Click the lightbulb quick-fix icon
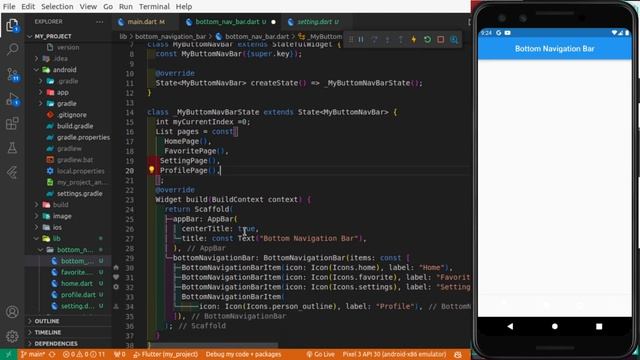640x360 pixels. pyautogui.click(x=151, y=169)
